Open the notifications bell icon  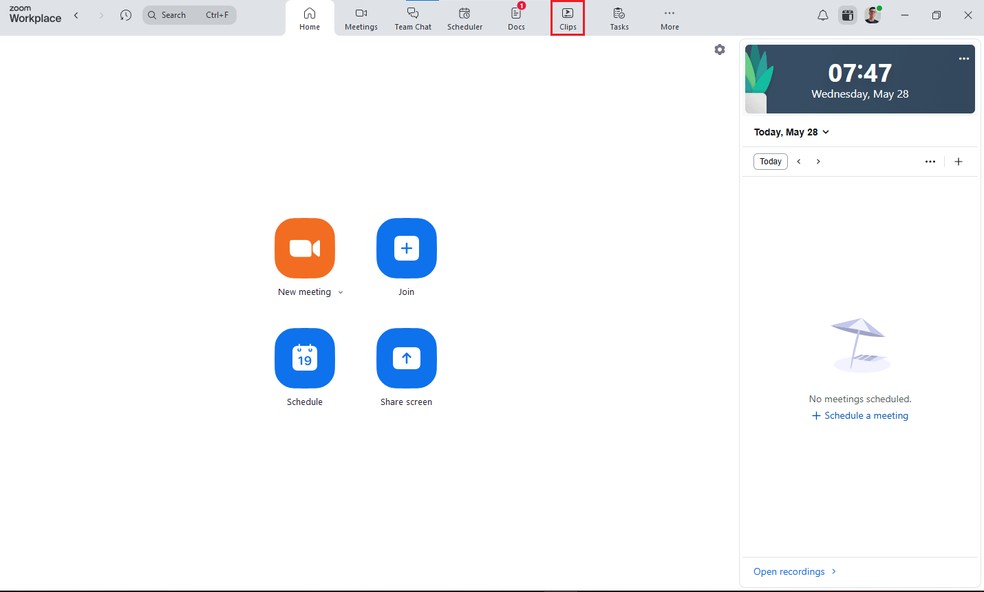822,16
